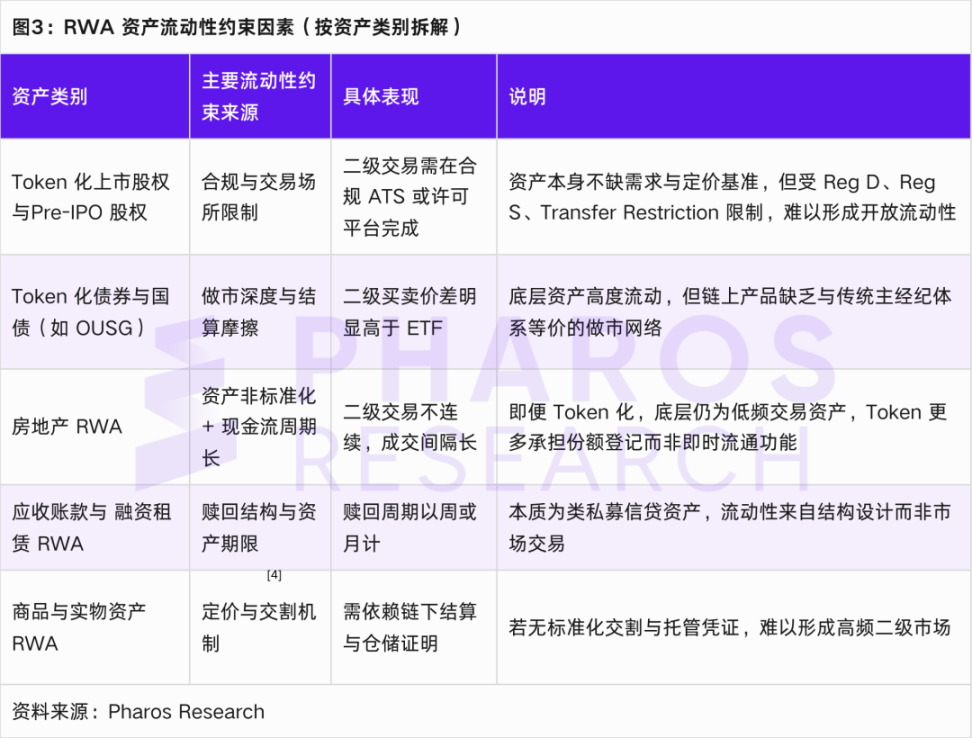Click the '做市深度与结算摩擦' cell
972x738 pixels.
259,312
